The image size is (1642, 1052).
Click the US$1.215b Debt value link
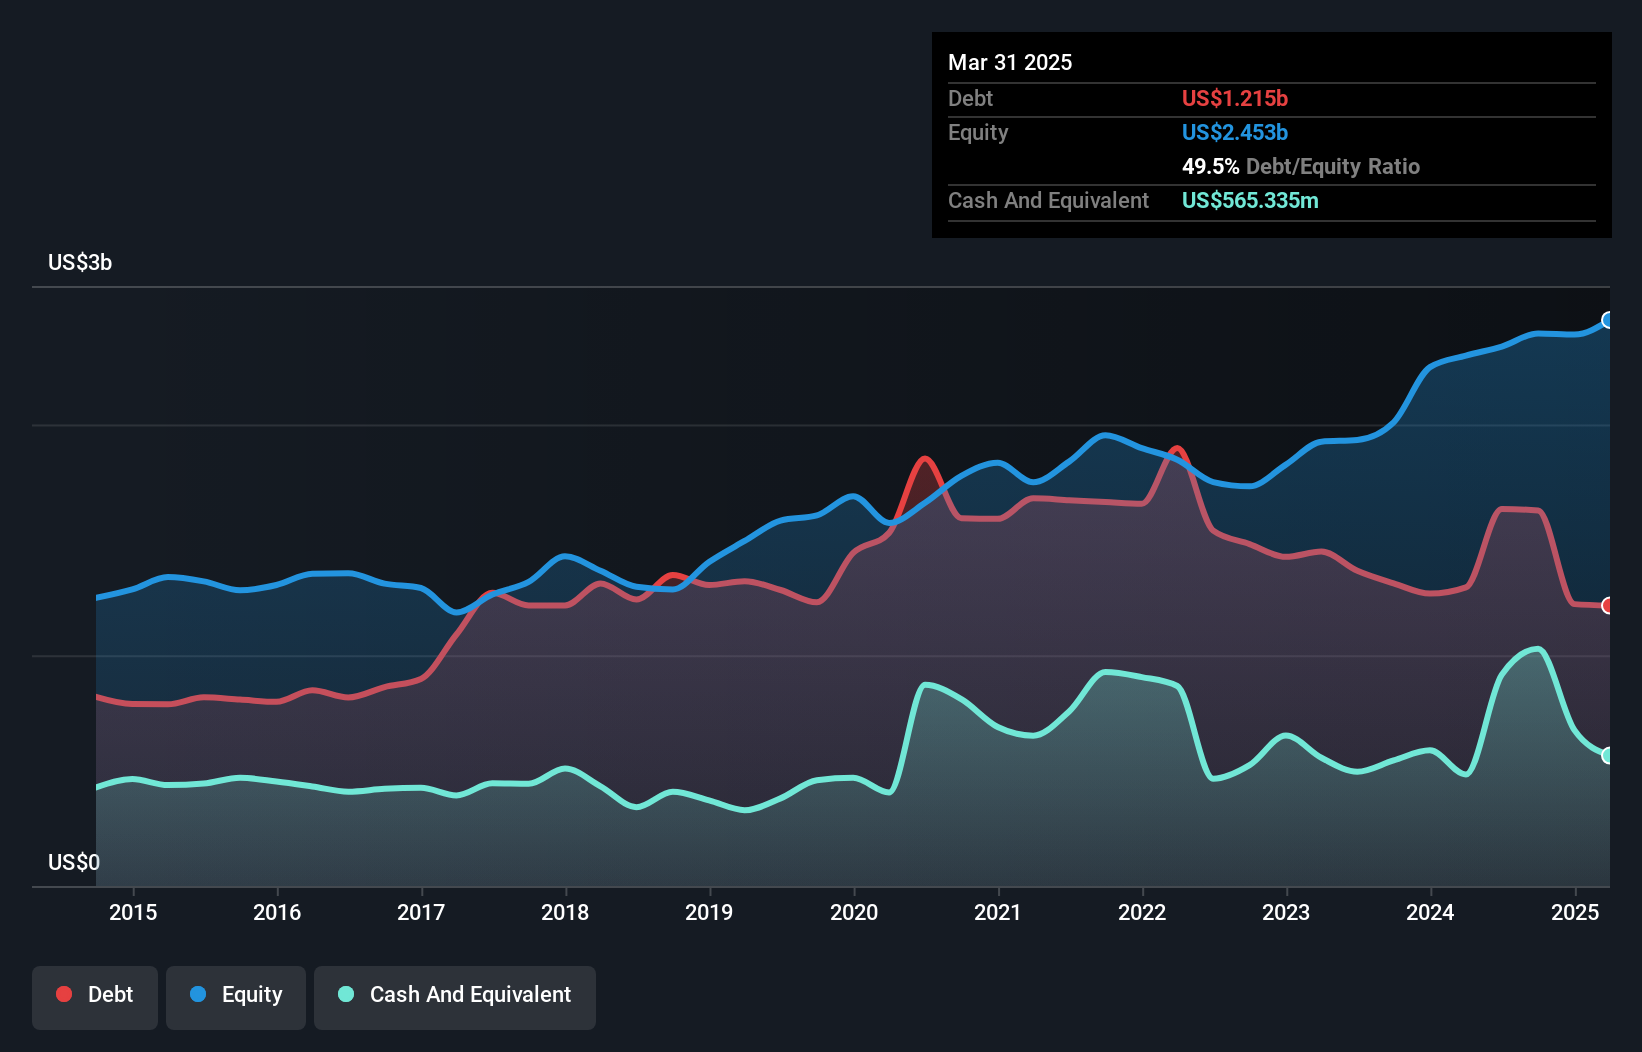point(1236,98)
